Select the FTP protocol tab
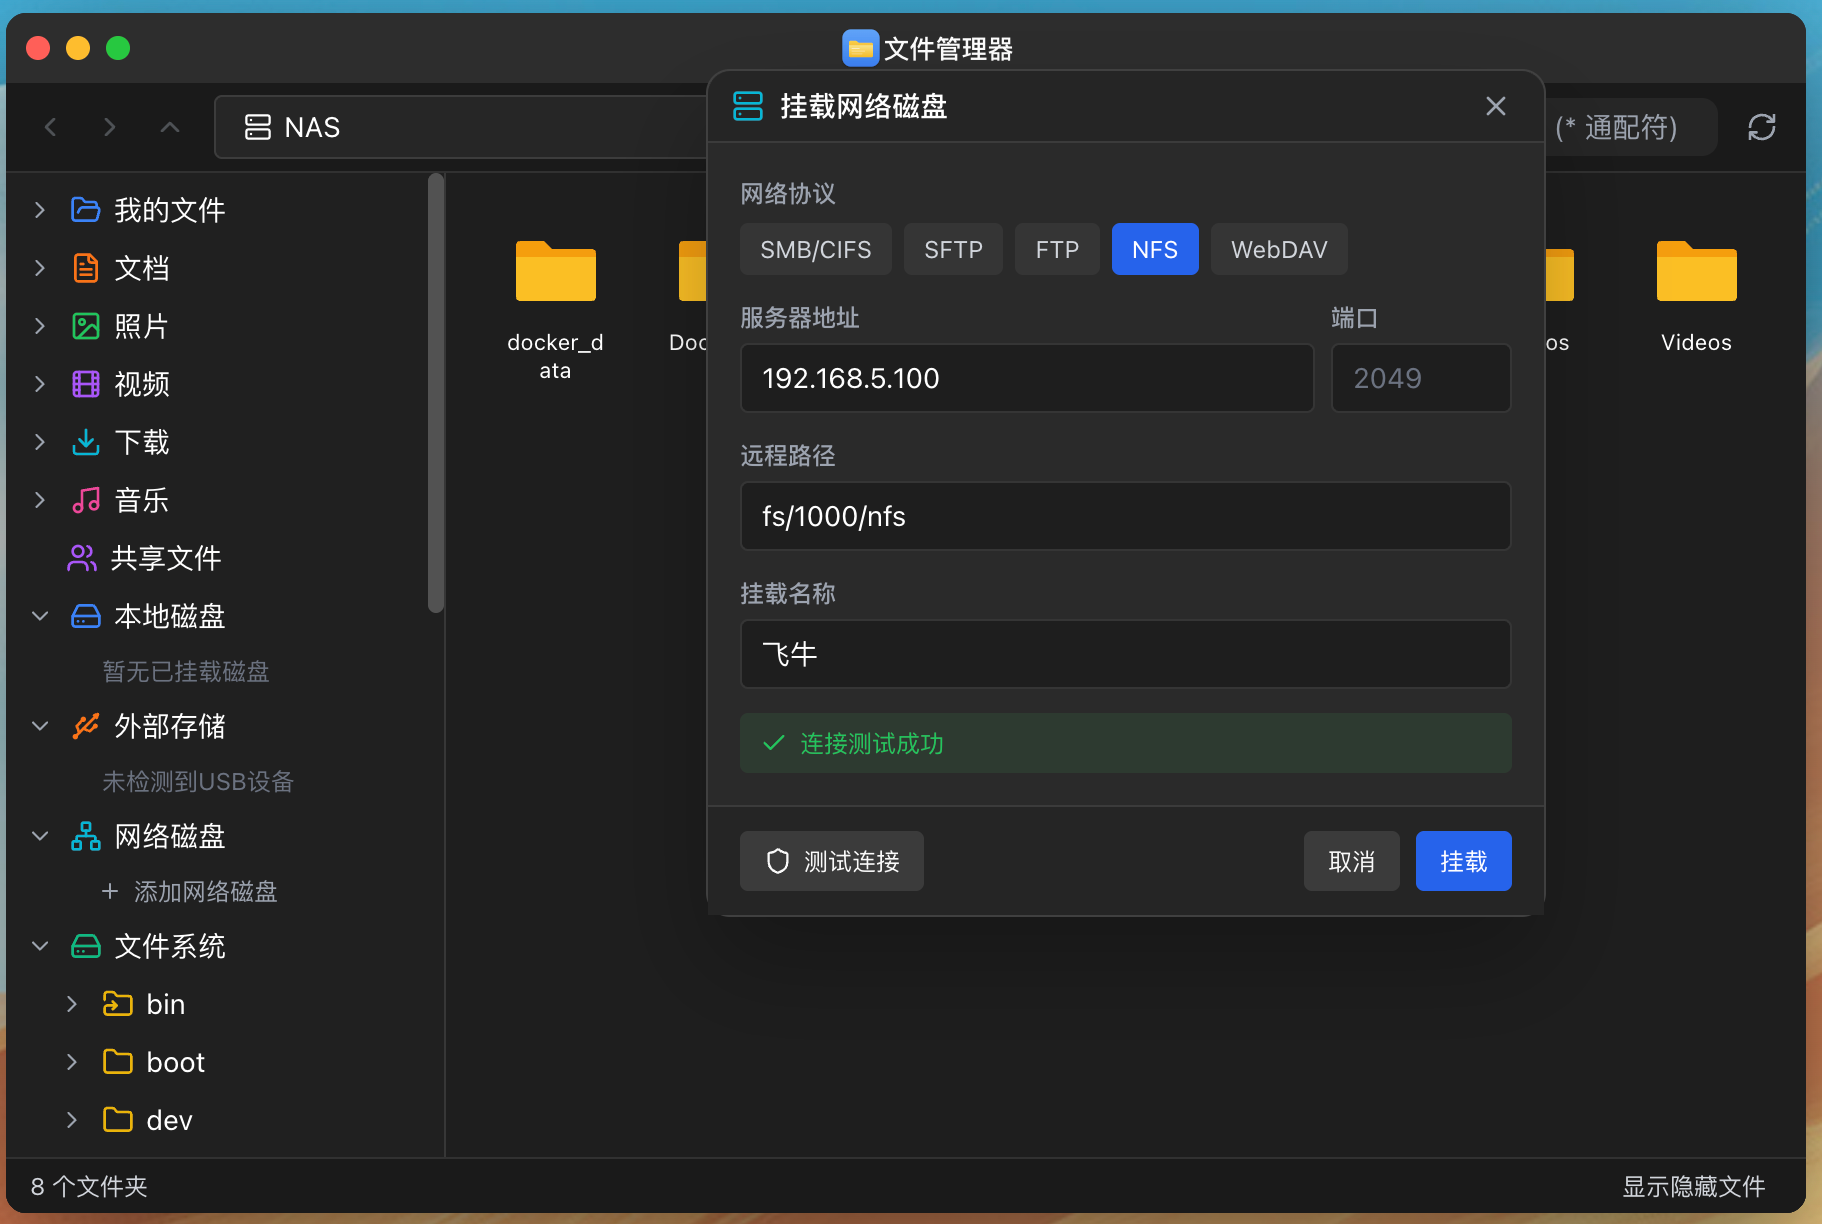Viewport: 1822px width, 1224px height. click(1057, 249)
